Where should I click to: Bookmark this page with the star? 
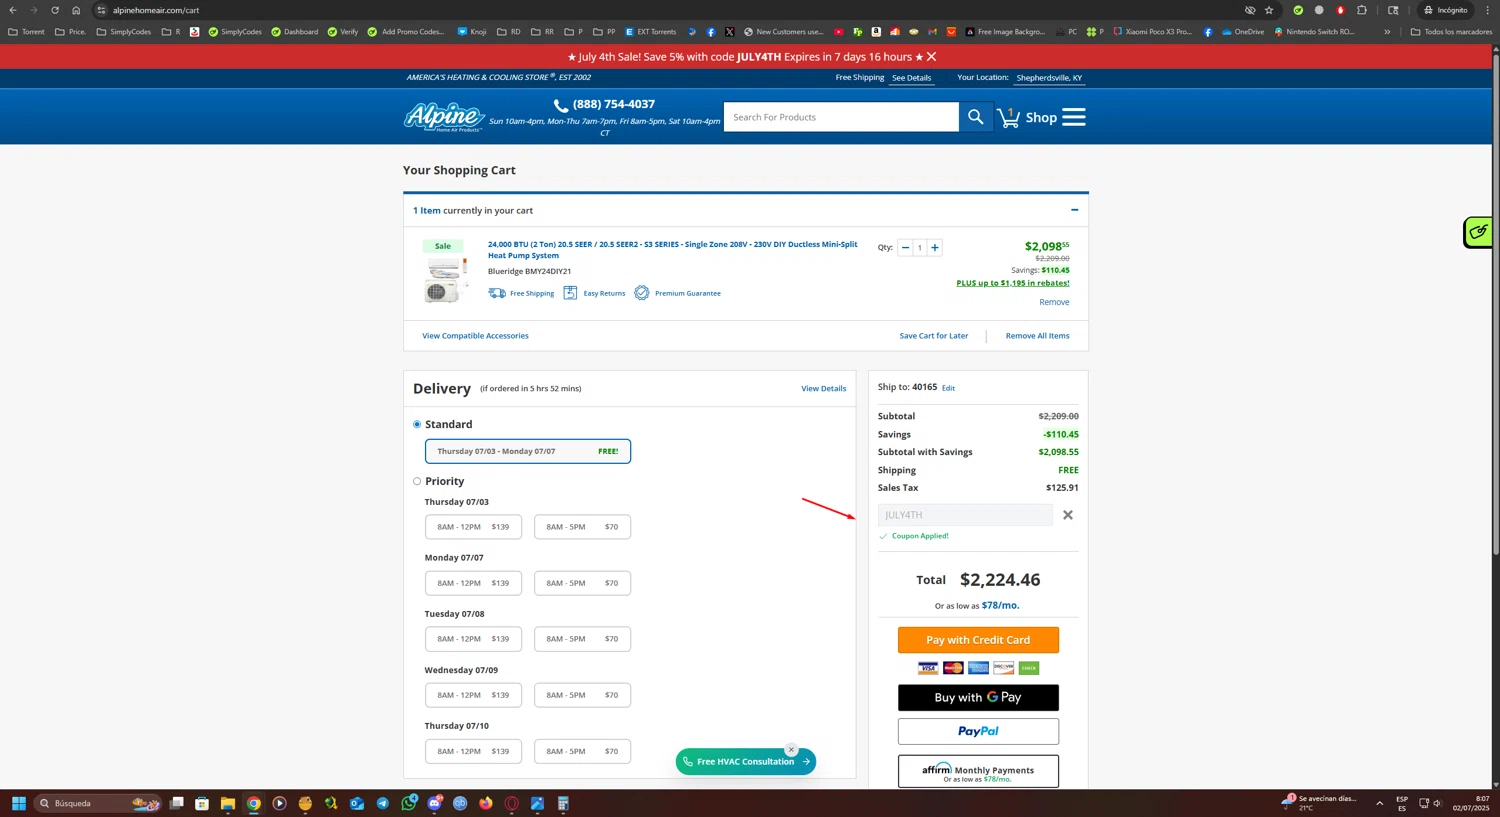1269,10
